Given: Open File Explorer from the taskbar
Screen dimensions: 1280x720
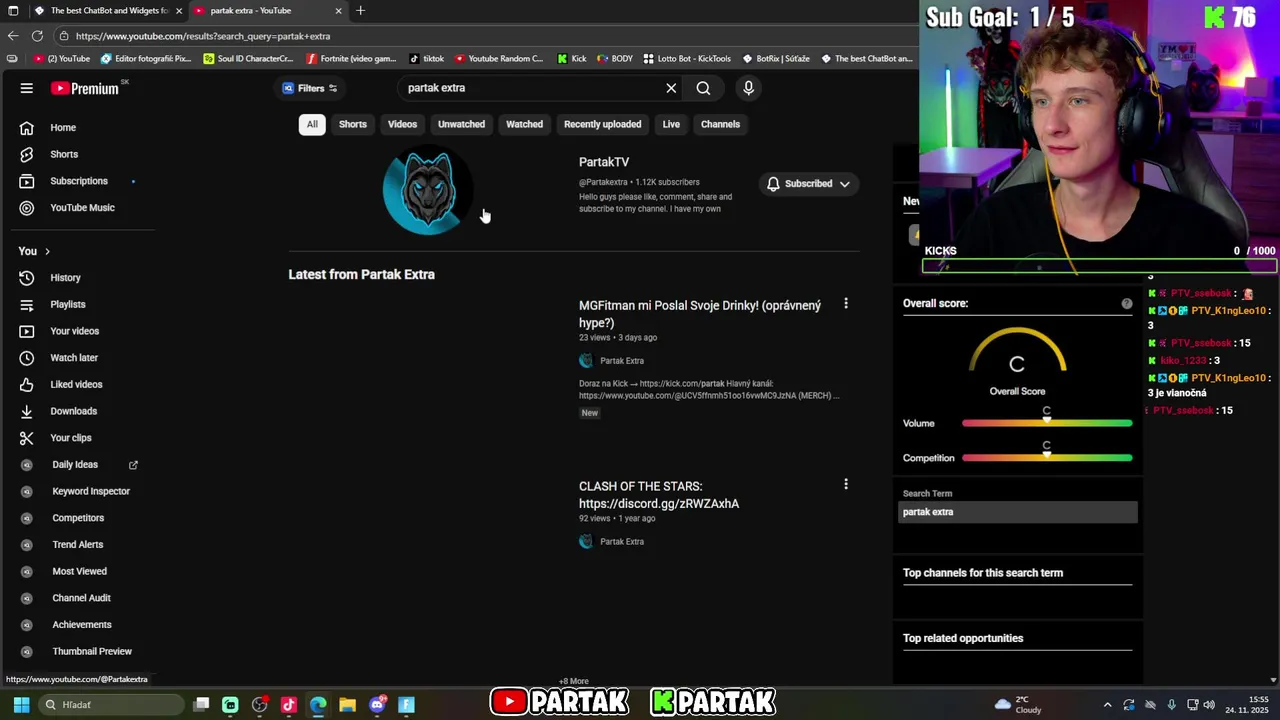Looking at the screenshot, I should pos(347,705).
